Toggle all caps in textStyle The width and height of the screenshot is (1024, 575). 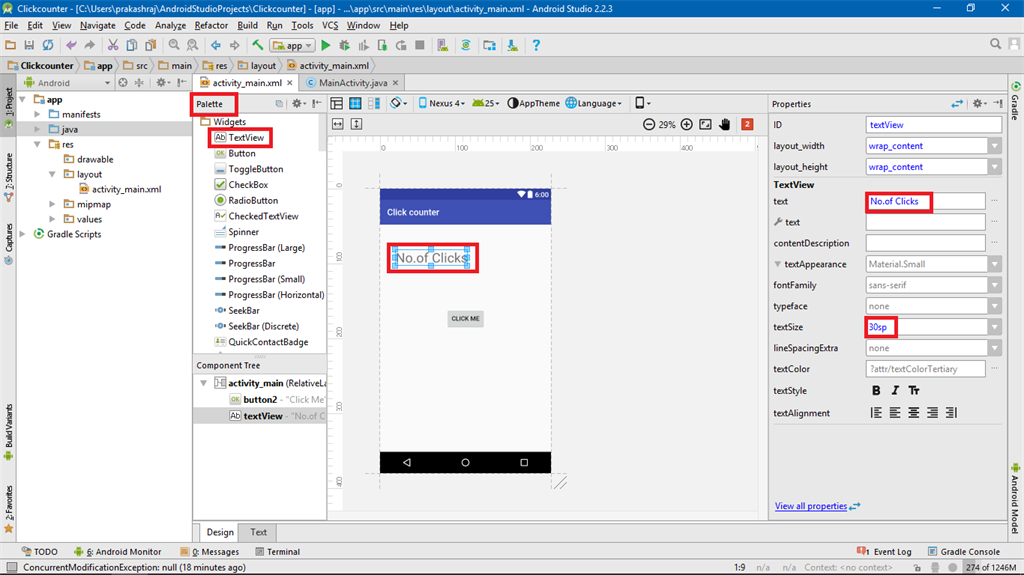point(914,391)
